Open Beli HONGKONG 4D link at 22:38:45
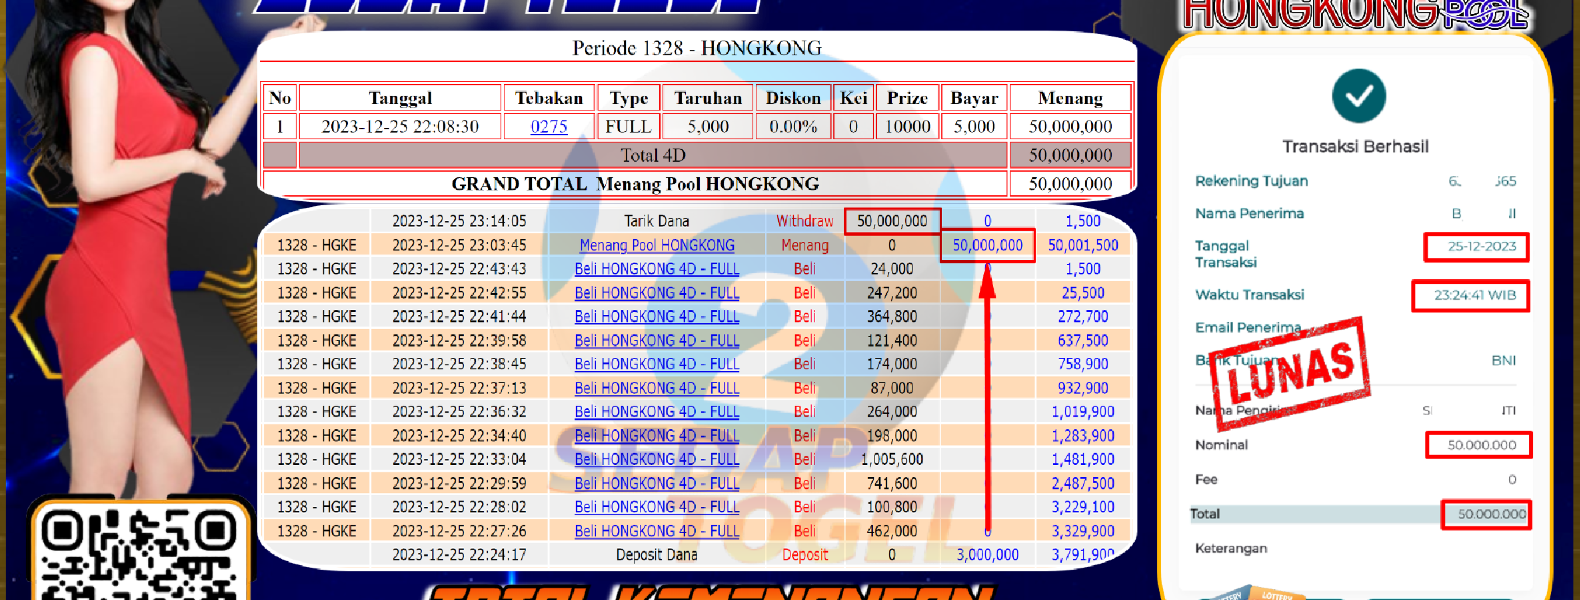 (657, 364)
